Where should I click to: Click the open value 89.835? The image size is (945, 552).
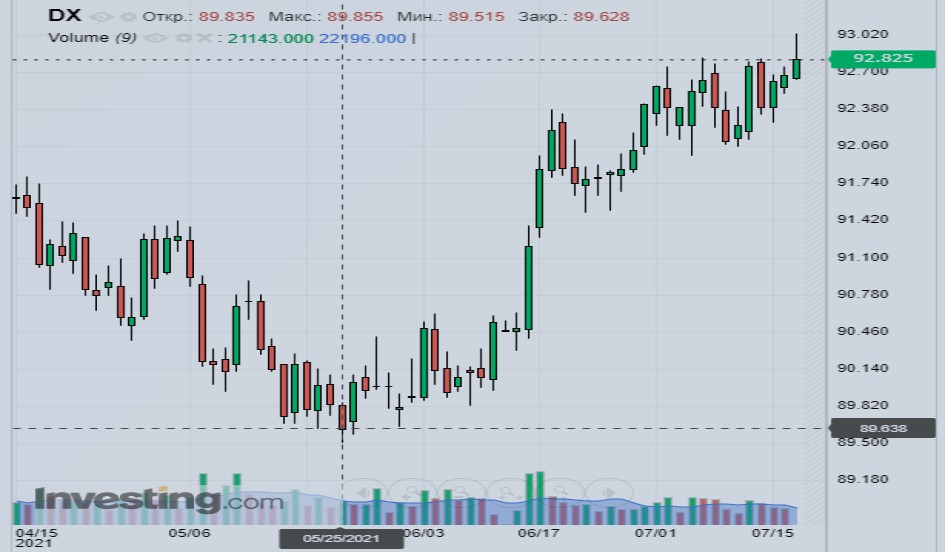pos(227,16)
